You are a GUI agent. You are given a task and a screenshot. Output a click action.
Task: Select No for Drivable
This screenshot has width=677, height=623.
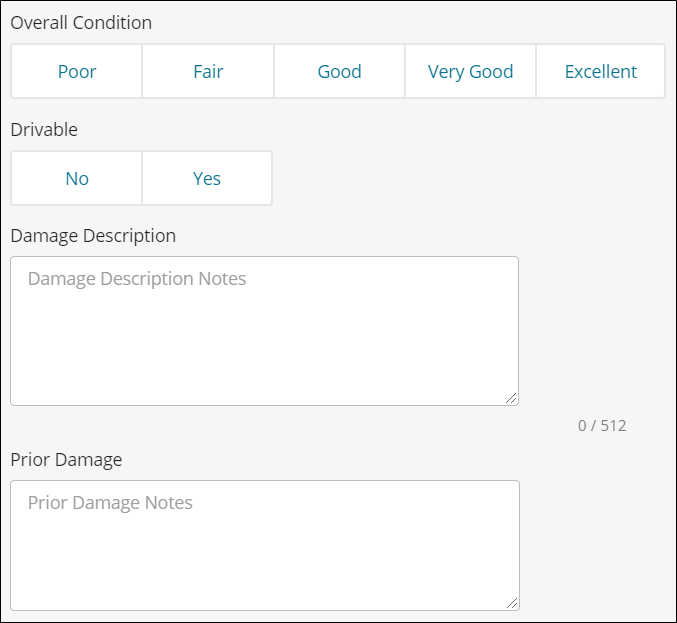click(77, 179)
